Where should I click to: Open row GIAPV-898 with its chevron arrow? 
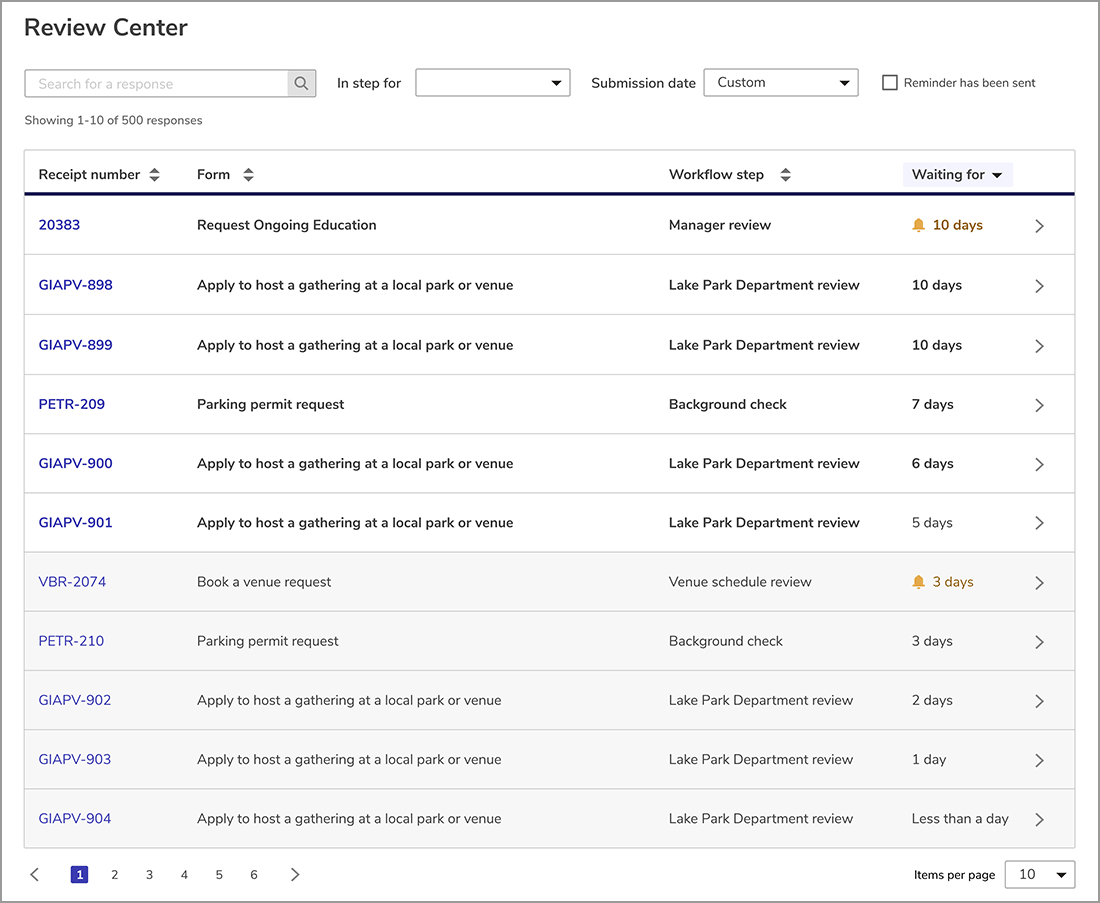(1040, 286)
